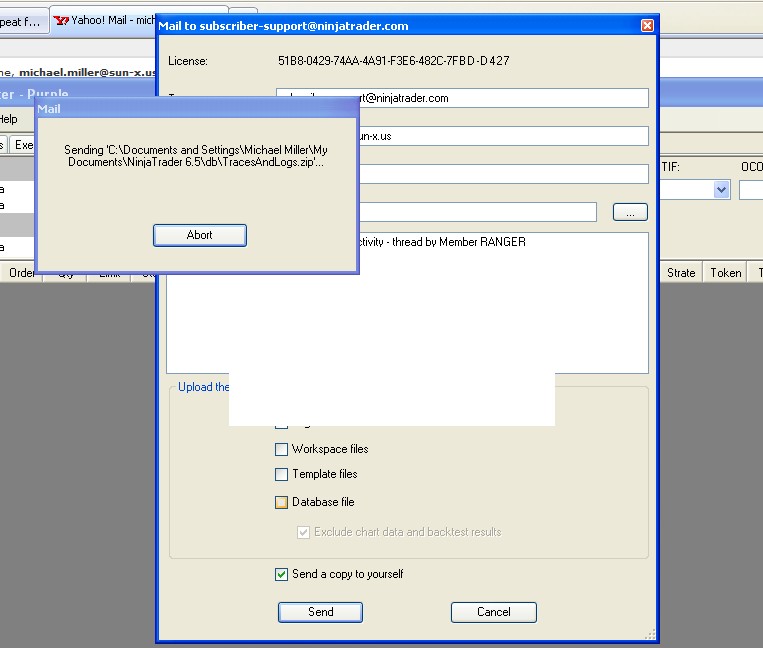Click the attachment path field beside the '...' button
Screen dimensions: 763x648
(478, 212)
